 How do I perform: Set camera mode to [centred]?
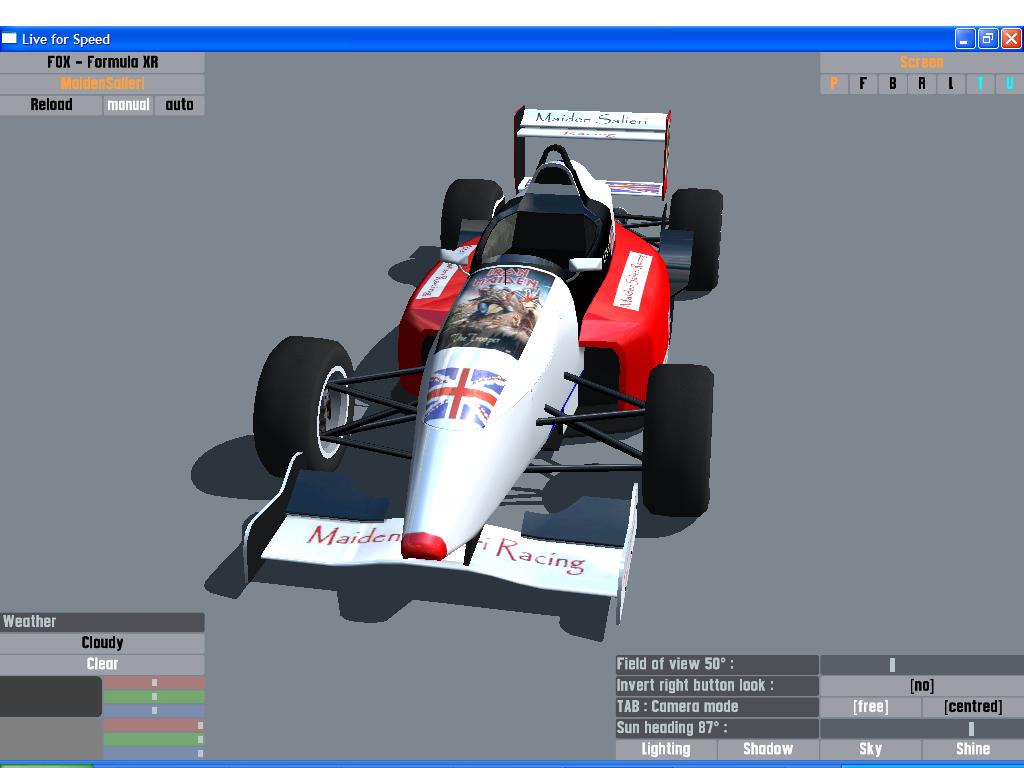973,707
